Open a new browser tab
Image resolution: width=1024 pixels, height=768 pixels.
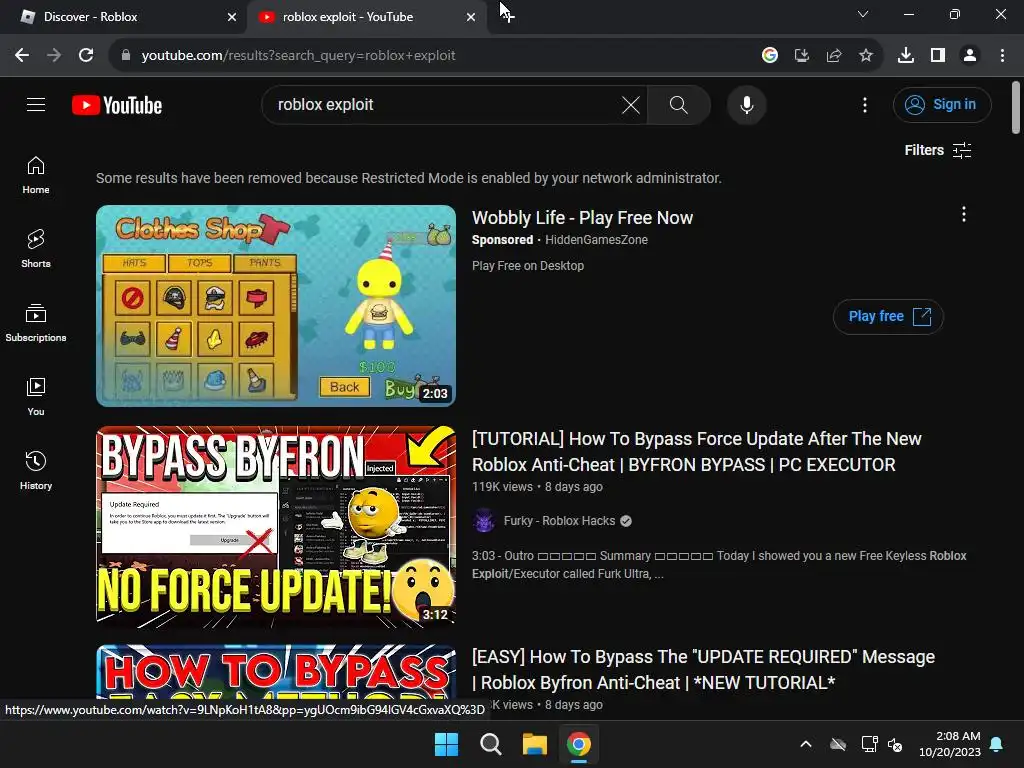point(507,15)
